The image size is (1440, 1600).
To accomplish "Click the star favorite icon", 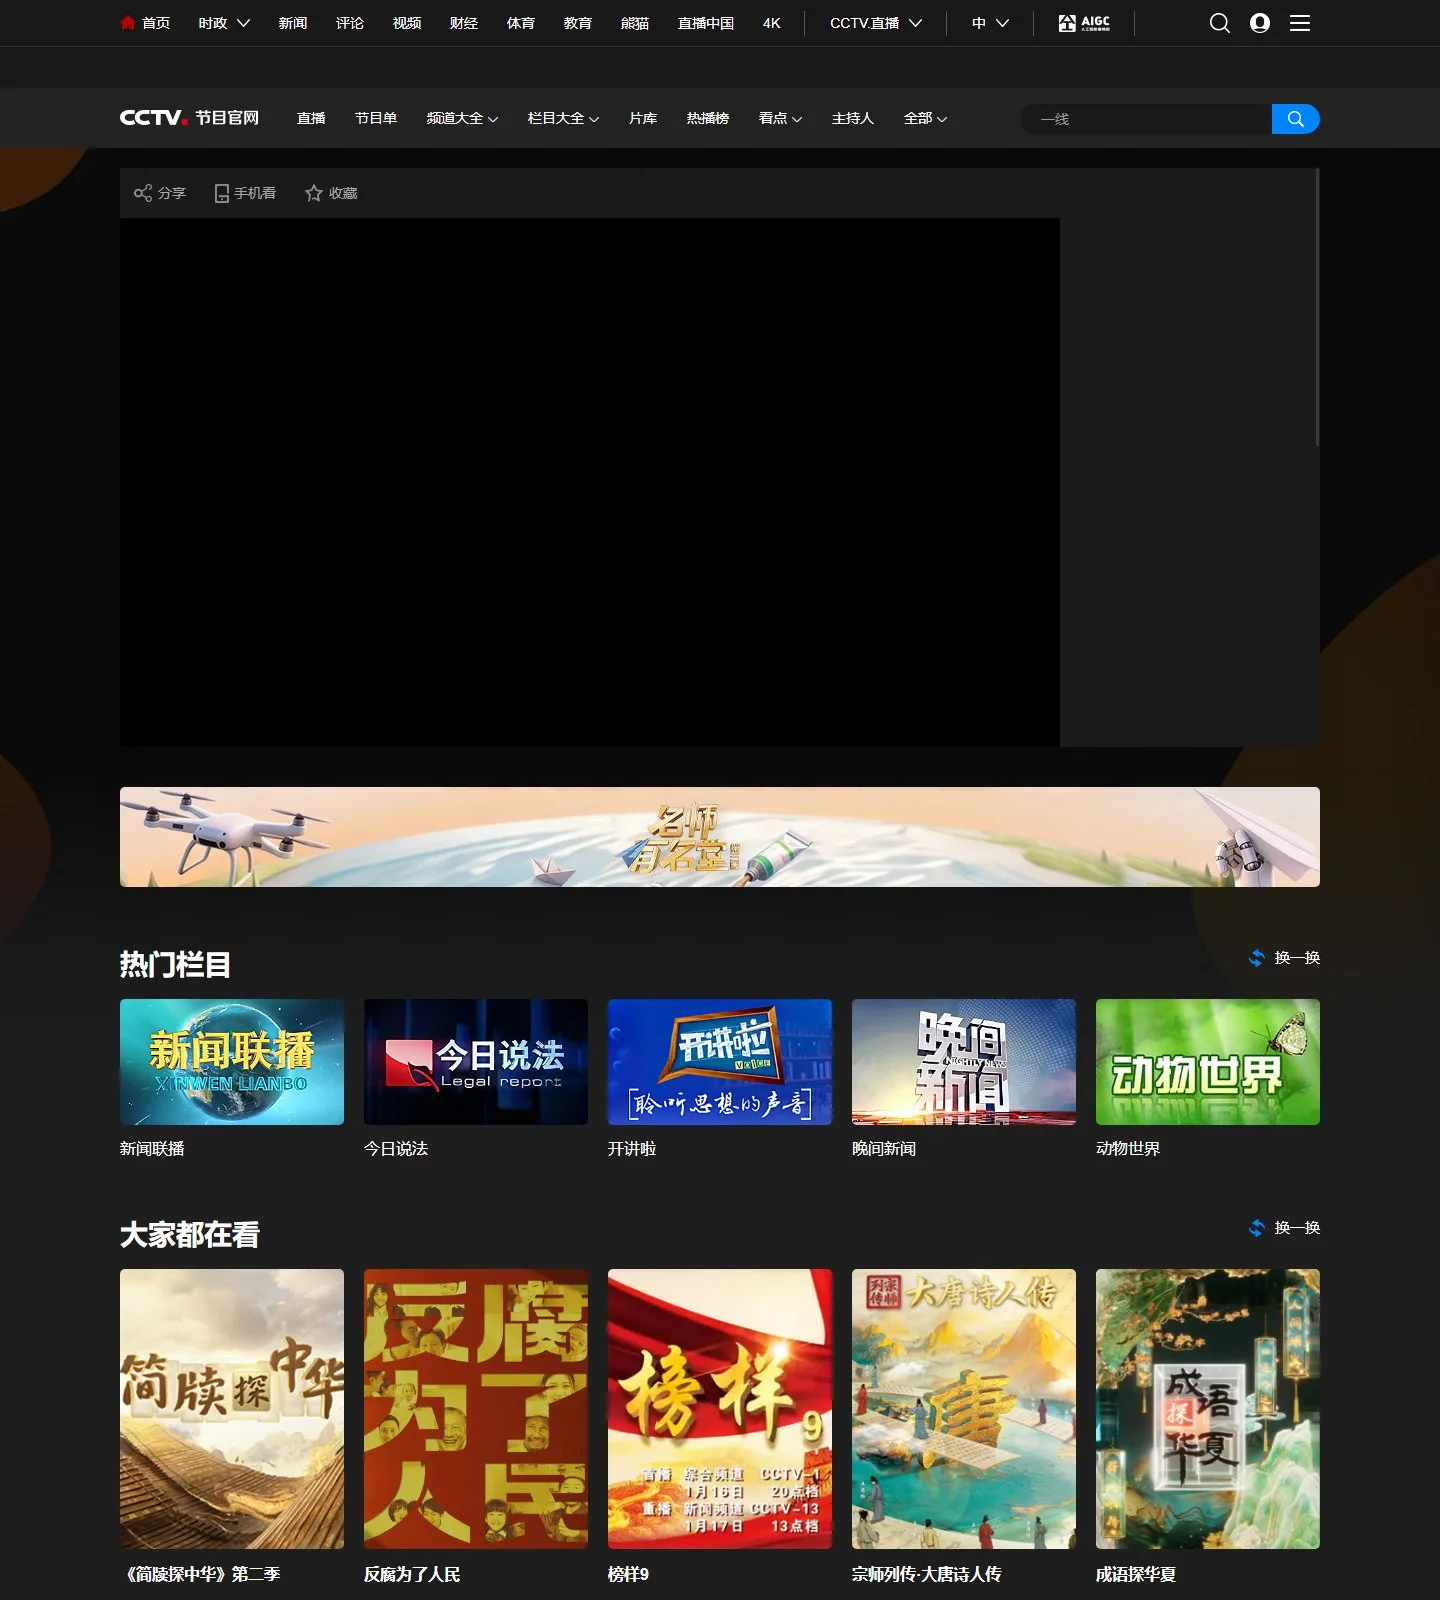I will click(314, 193).
